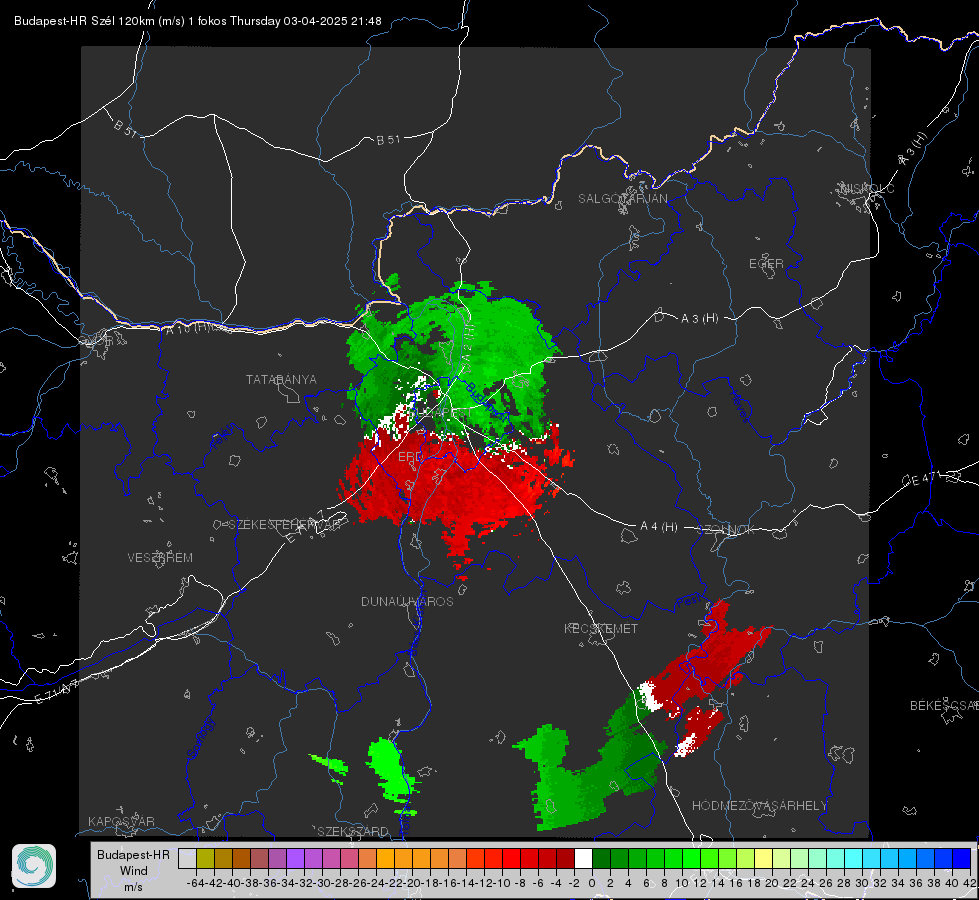Click the BÉKÉSCSABA city label
979x900 pixels.
[x=944, y=705]
